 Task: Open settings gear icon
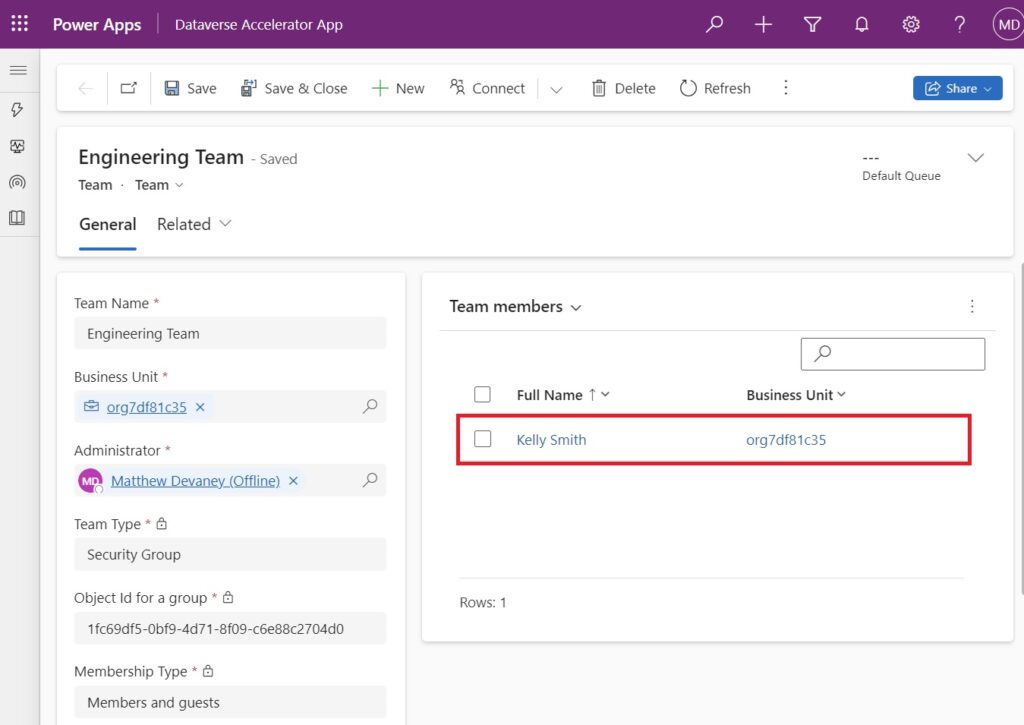[910, 24]
